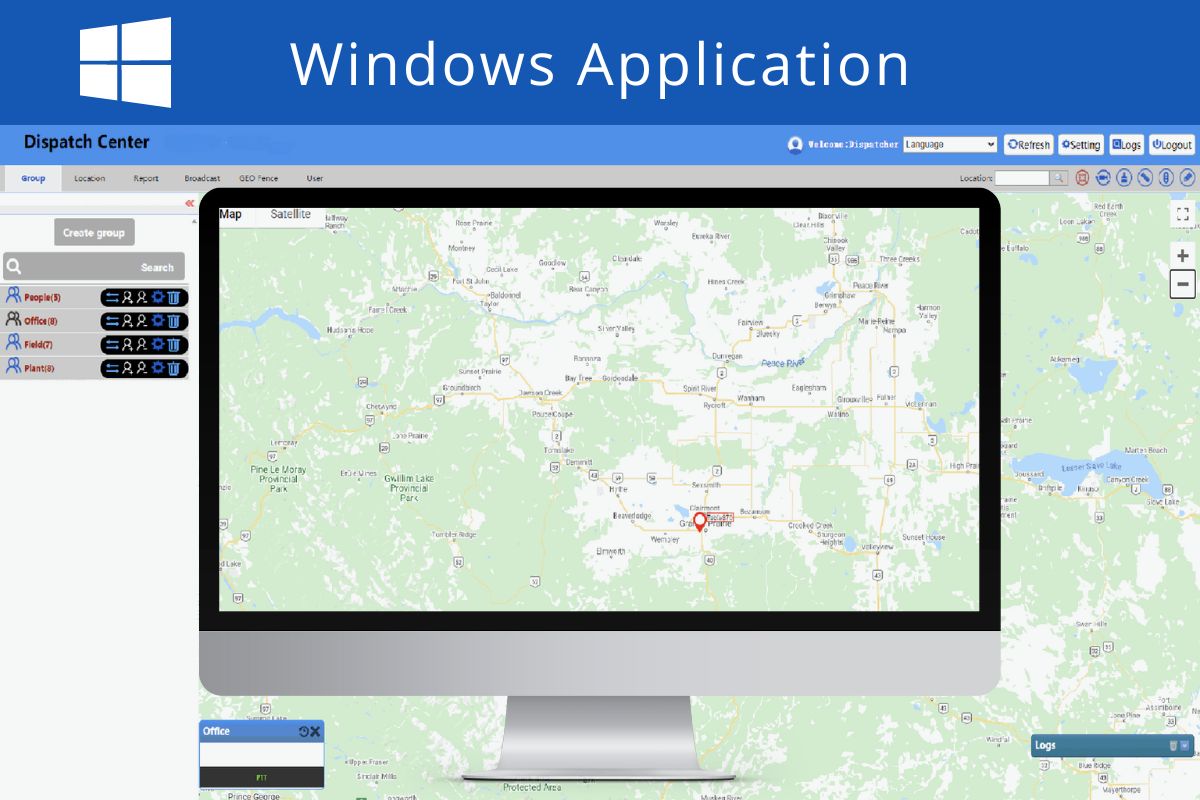The image size is (1200, 800).
Task: Click the transfer arrows for Field group
Action: coord(112,345)
